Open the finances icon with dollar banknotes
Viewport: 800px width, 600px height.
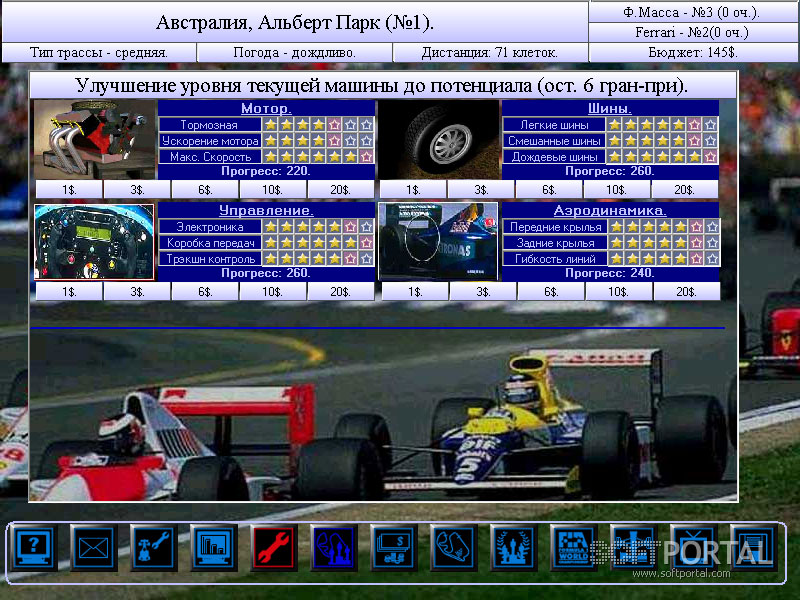(394, 548)
